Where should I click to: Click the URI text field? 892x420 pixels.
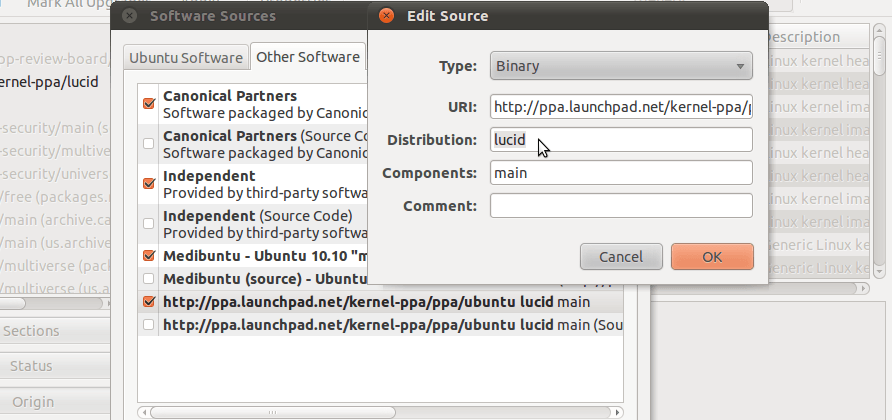620,106
